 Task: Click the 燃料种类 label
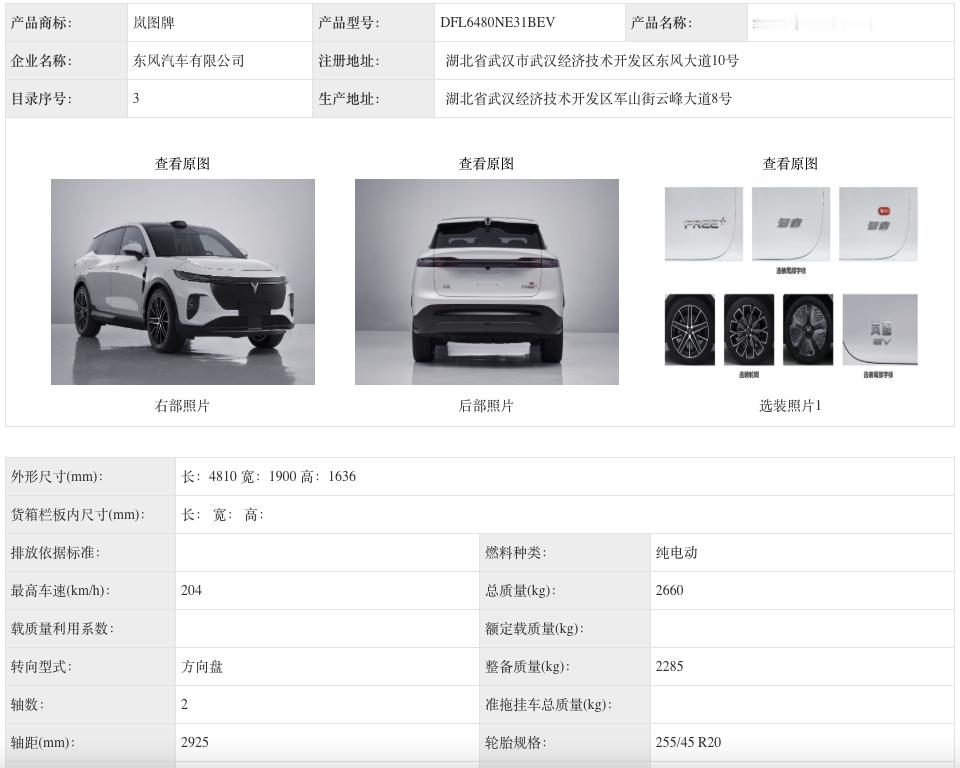pos(516,552)
